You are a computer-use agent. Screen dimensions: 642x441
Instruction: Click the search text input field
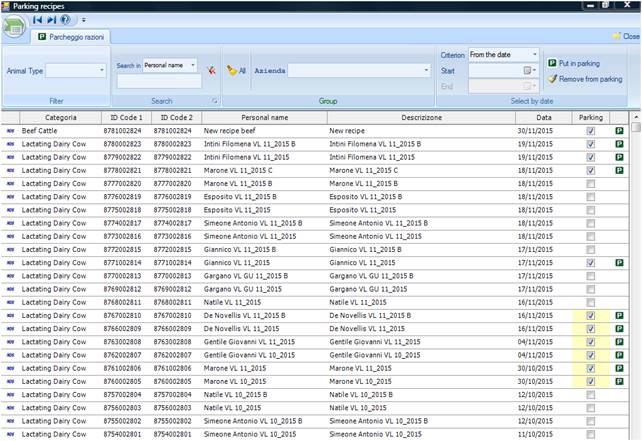[x=159, y=81]
